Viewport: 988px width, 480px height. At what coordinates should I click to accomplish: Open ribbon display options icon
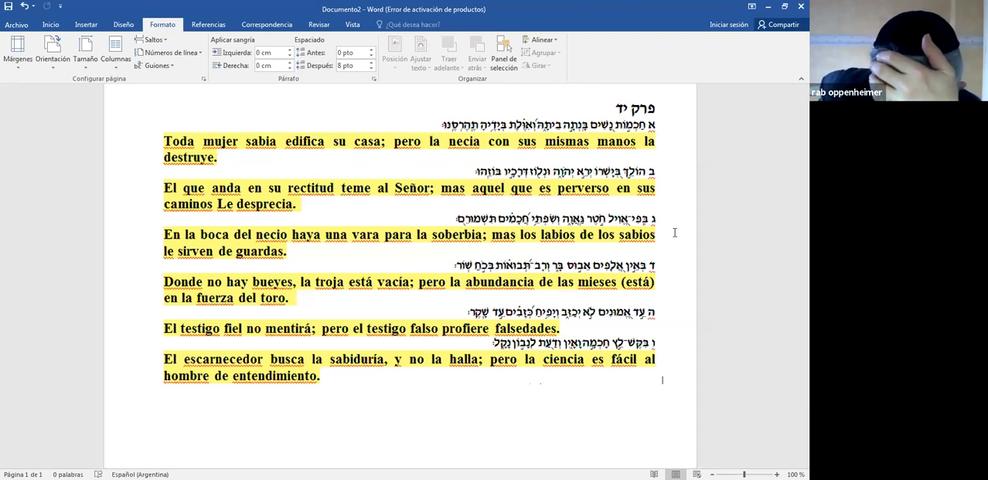(x=752, y=6)
